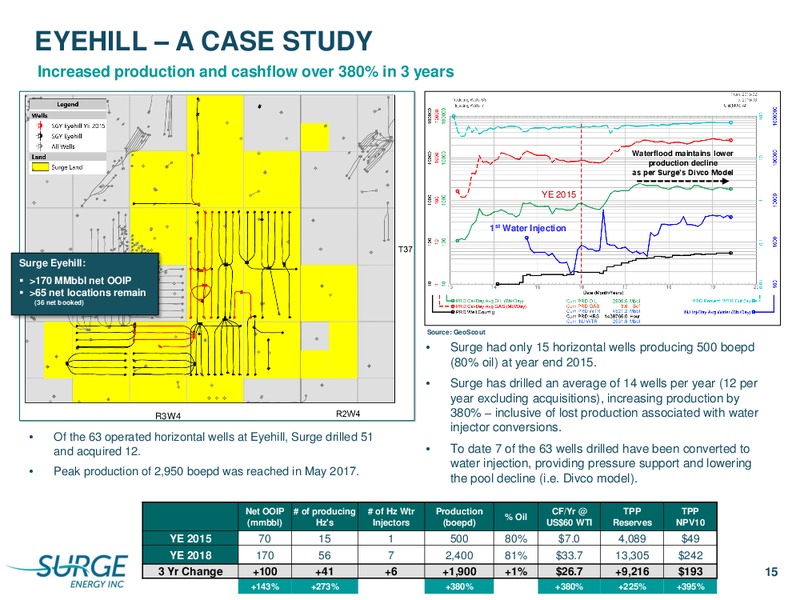The height and width of the screenshot is (600, 800).
Task: Select bullet 'Peak production of 2,950 boepd'
Action: (206, 471)
